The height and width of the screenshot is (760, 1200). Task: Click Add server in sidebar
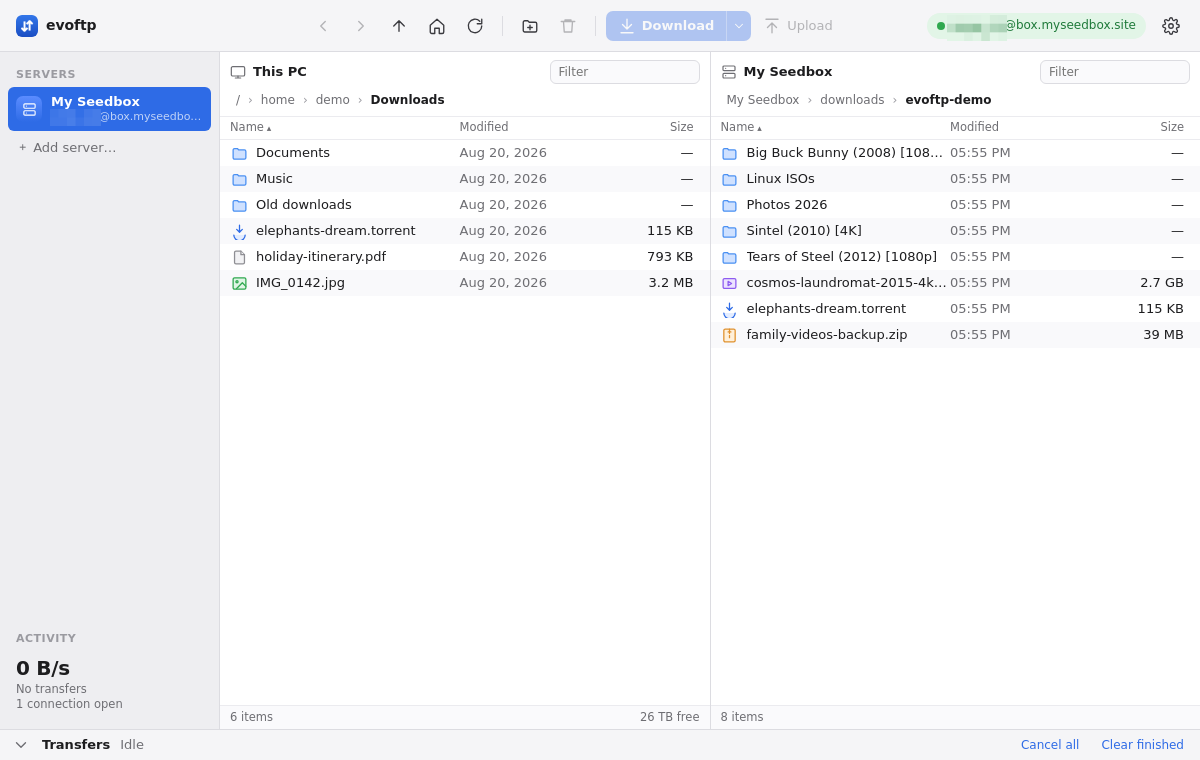(66, 147)
